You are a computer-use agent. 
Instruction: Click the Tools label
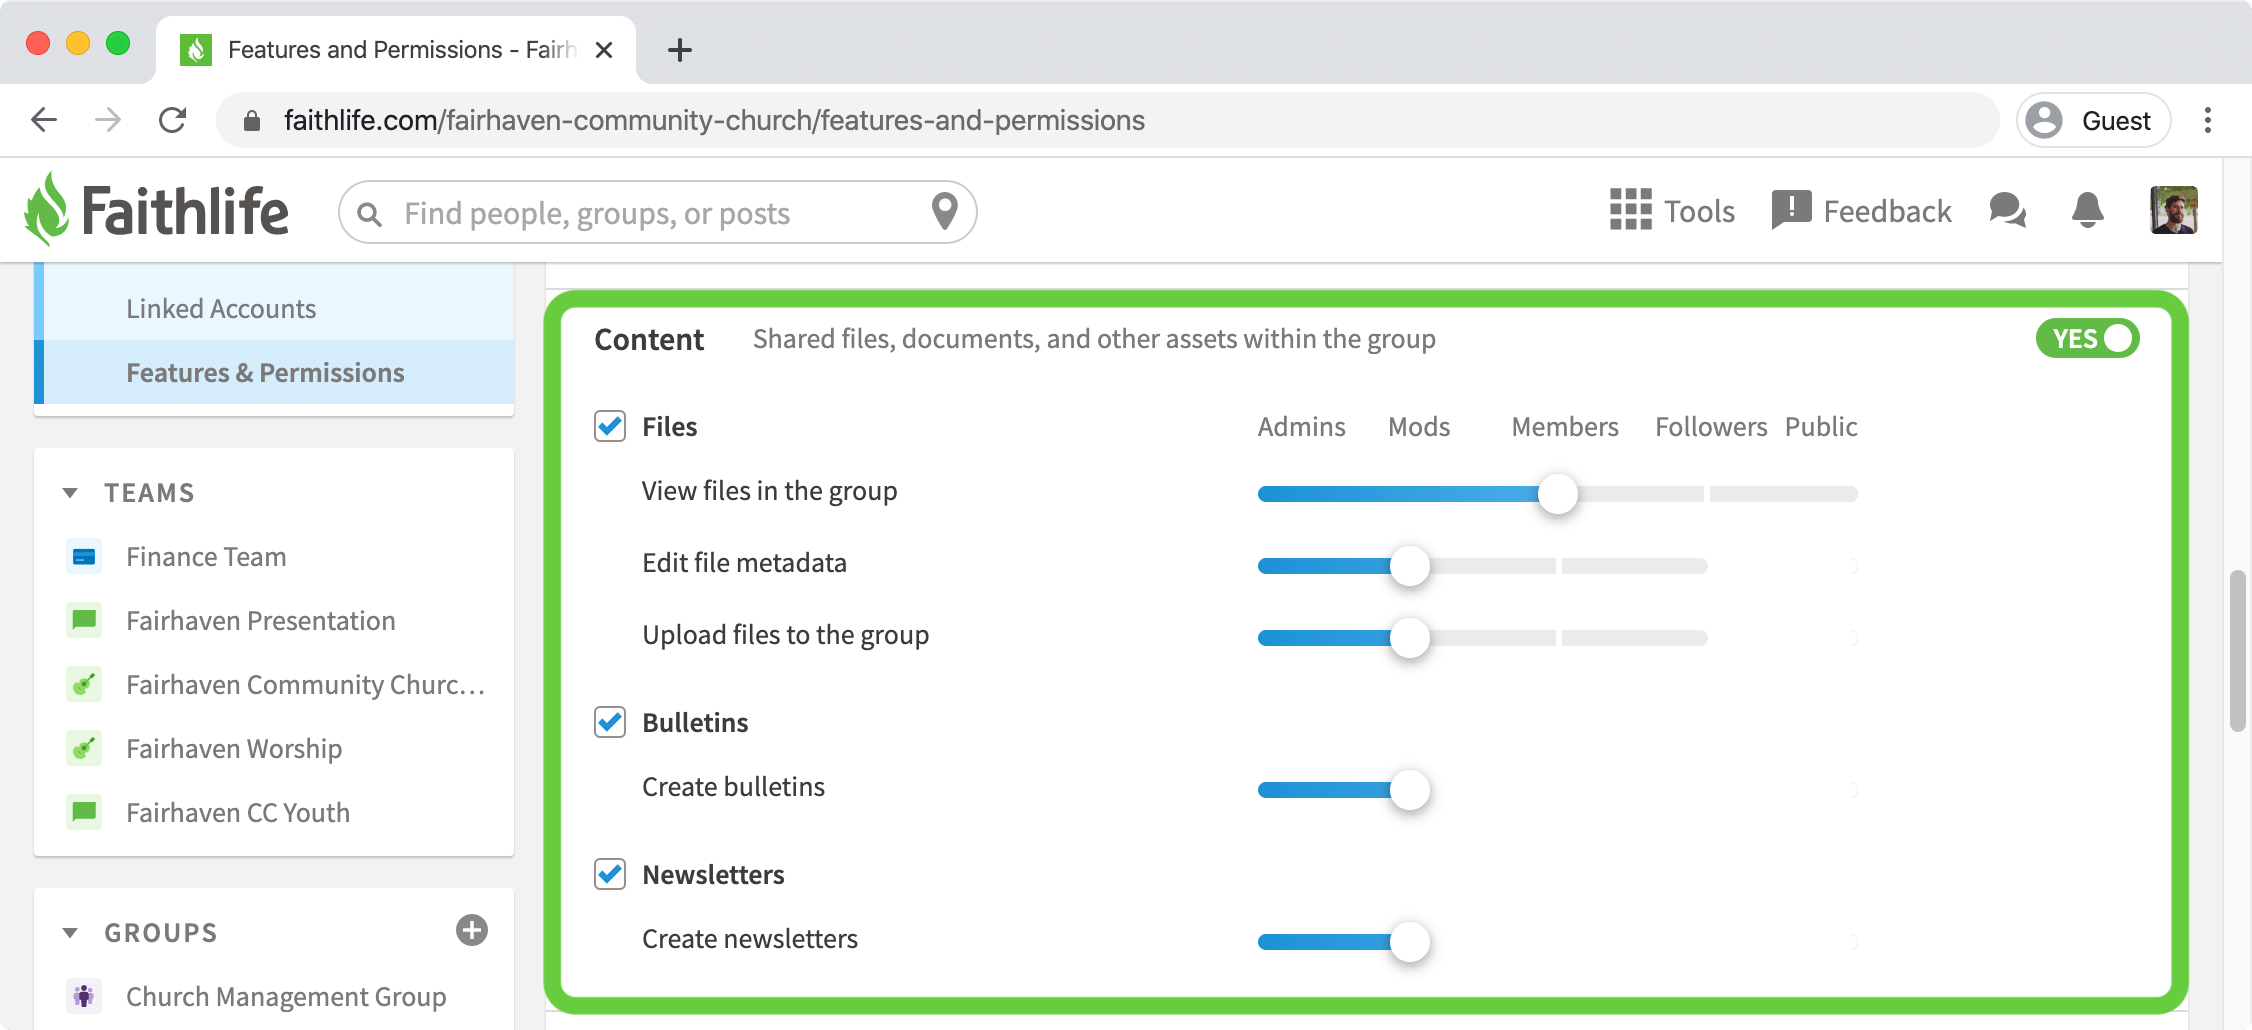click(1699, 211)
